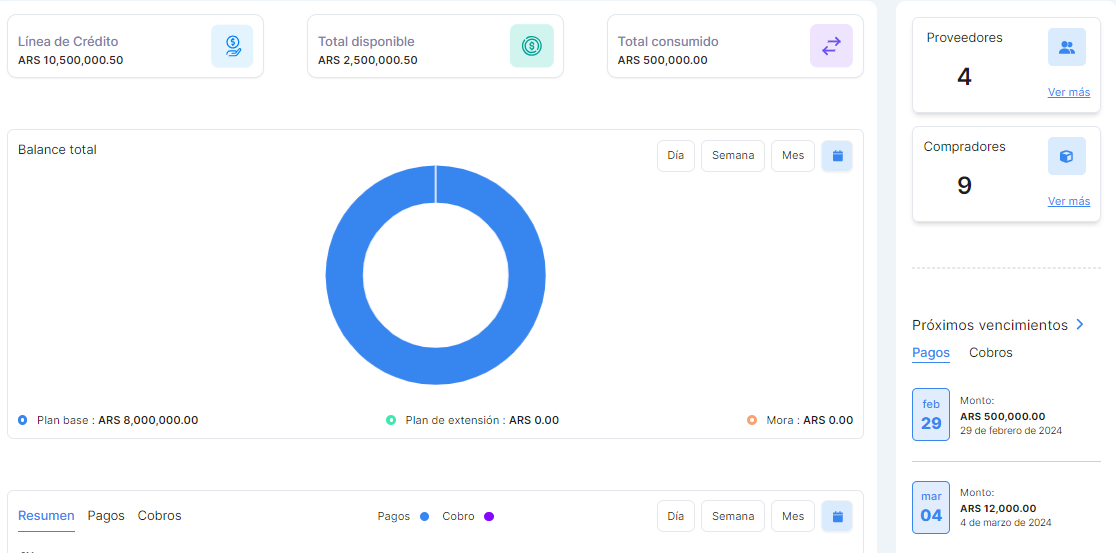Click the Total consumido arrows icon
The height and width of the screenshot is (553, 1116).
[831, 46]
